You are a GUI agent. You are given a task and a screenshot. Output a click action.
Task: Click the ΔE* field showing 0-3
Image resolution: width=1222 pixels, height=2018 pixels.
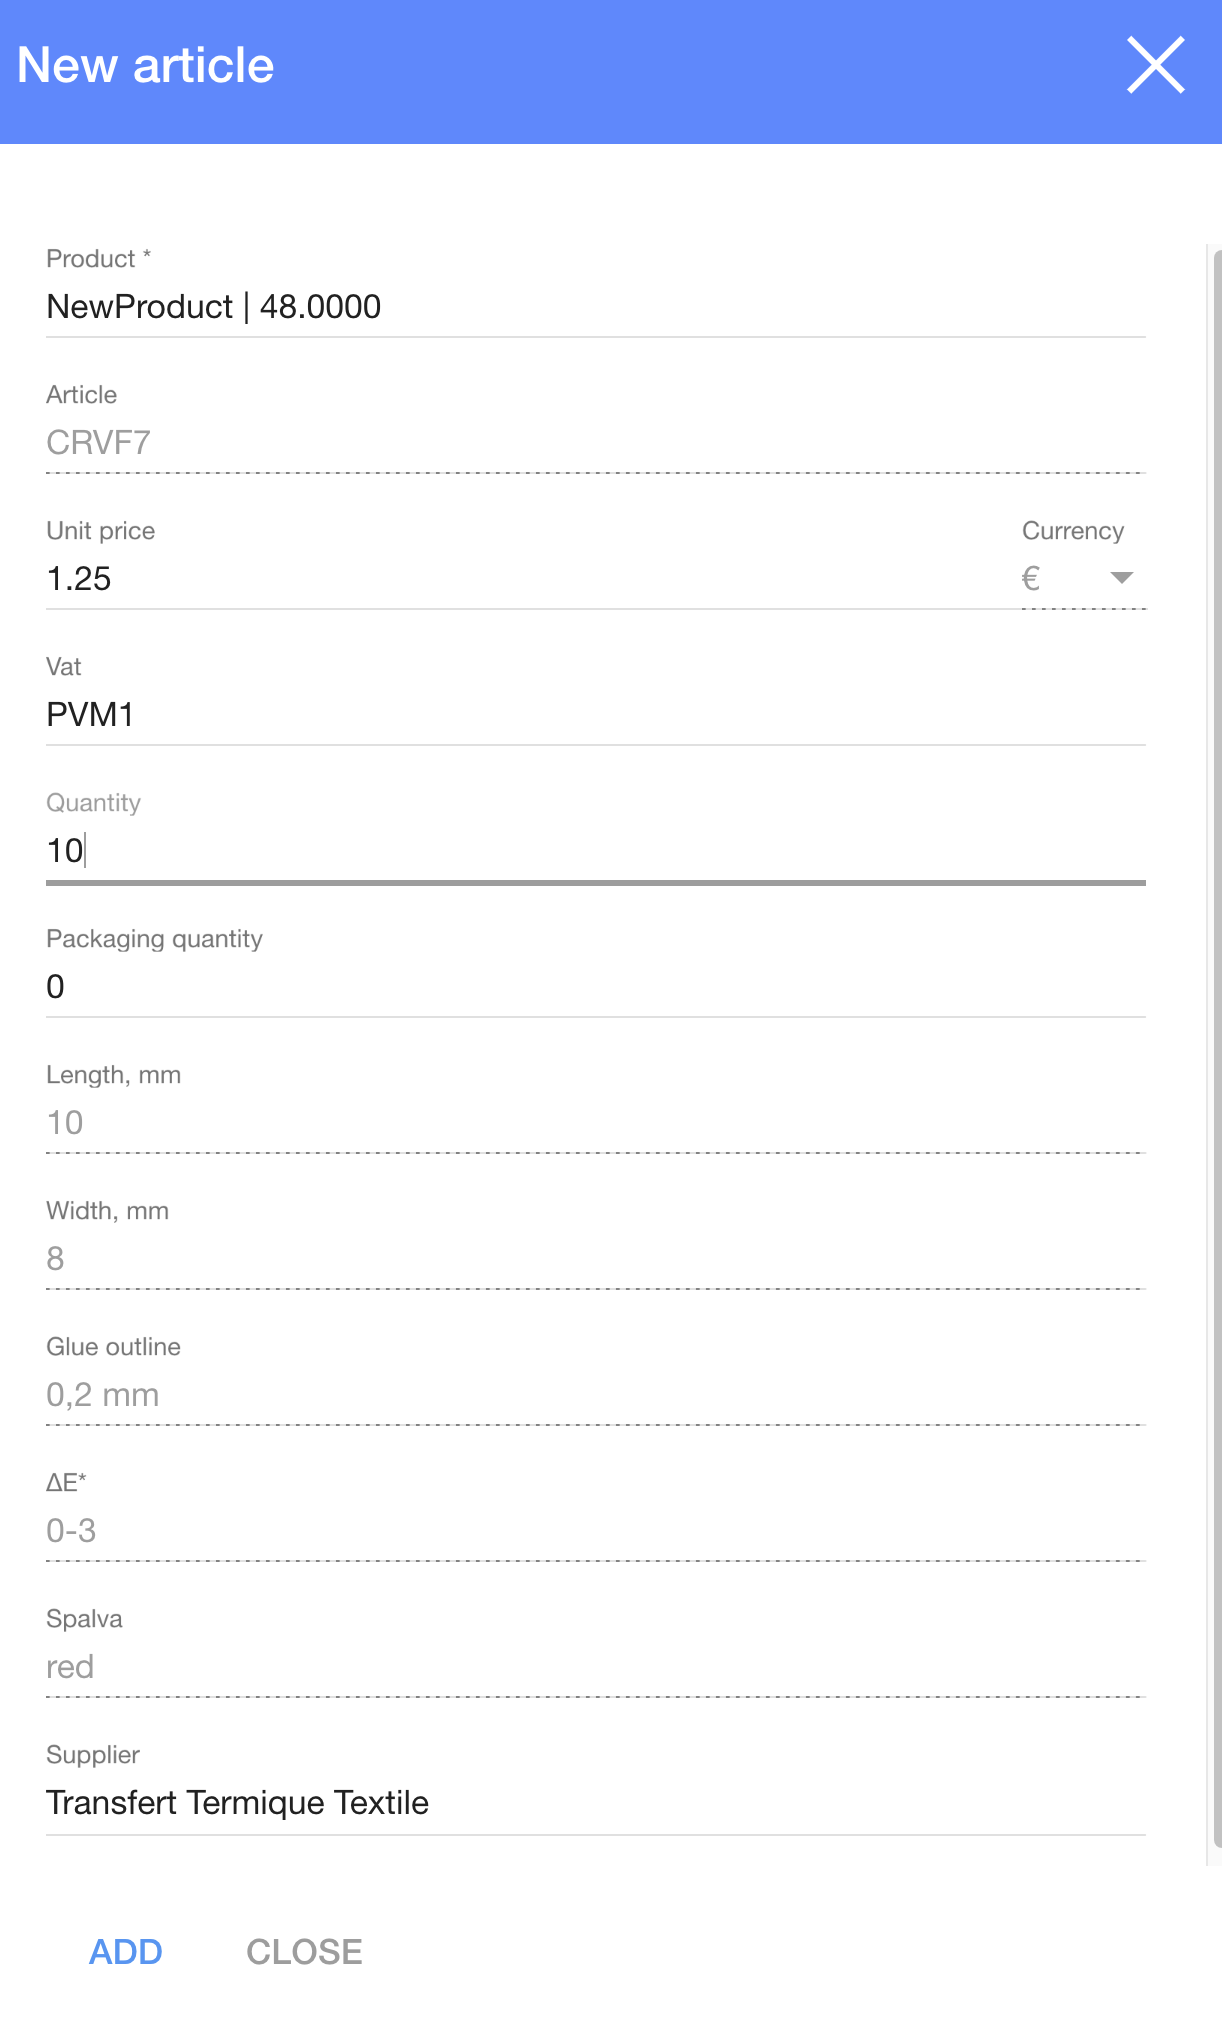pos(594,1531)
